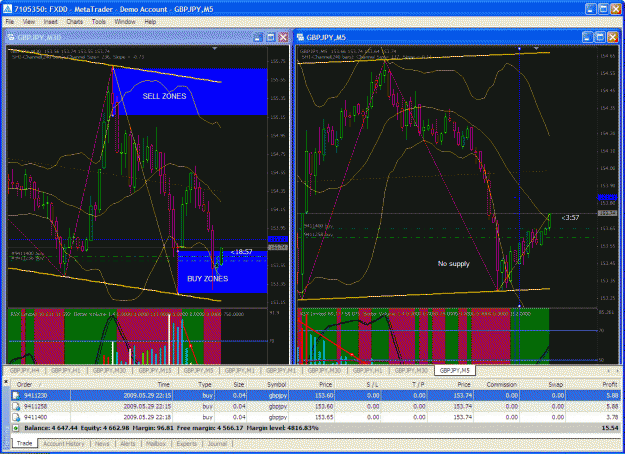625x454 pixels.
Task: Open the Charts menu
Action: pos(75,22)
